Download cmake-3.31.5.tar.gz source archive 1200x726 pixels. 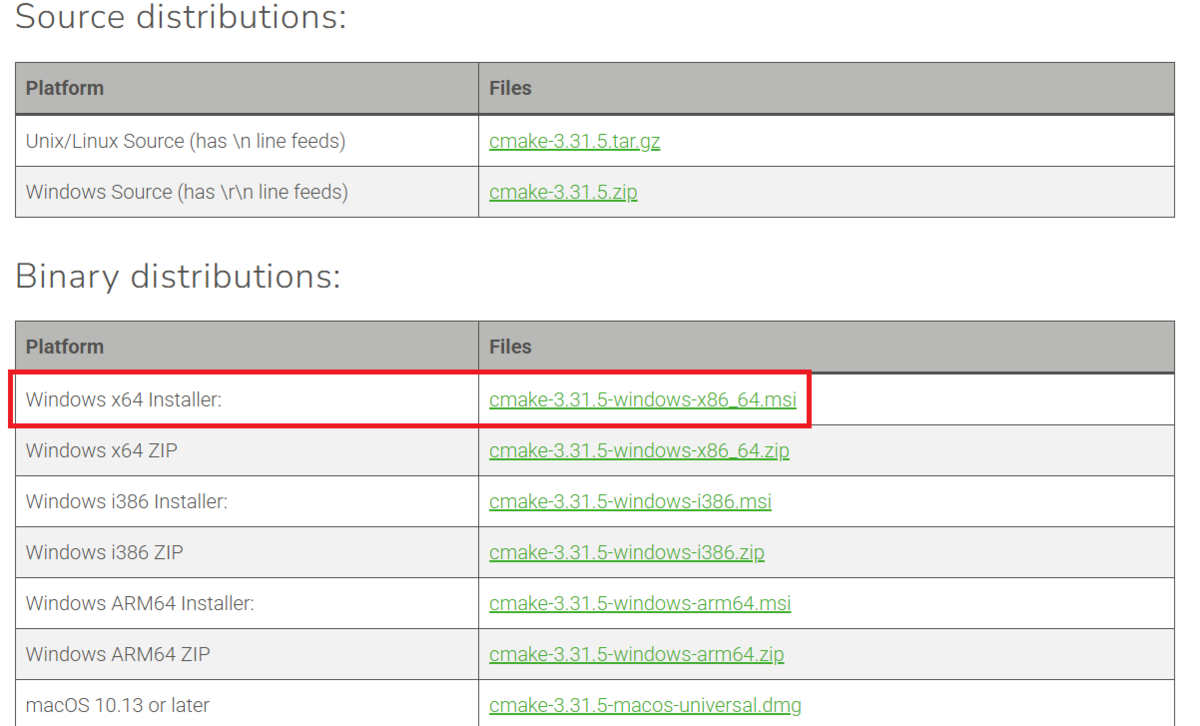(x=575, y=141)
